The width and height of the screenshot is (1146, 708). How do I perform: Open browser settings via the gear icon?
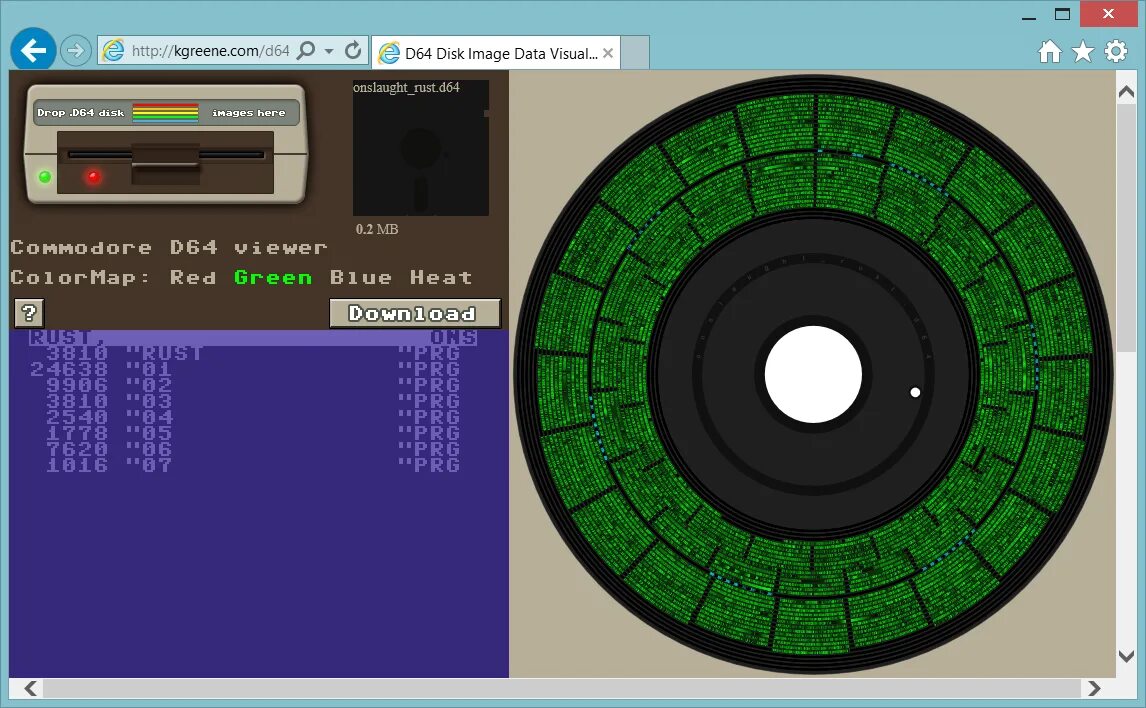pos(1116,50)
